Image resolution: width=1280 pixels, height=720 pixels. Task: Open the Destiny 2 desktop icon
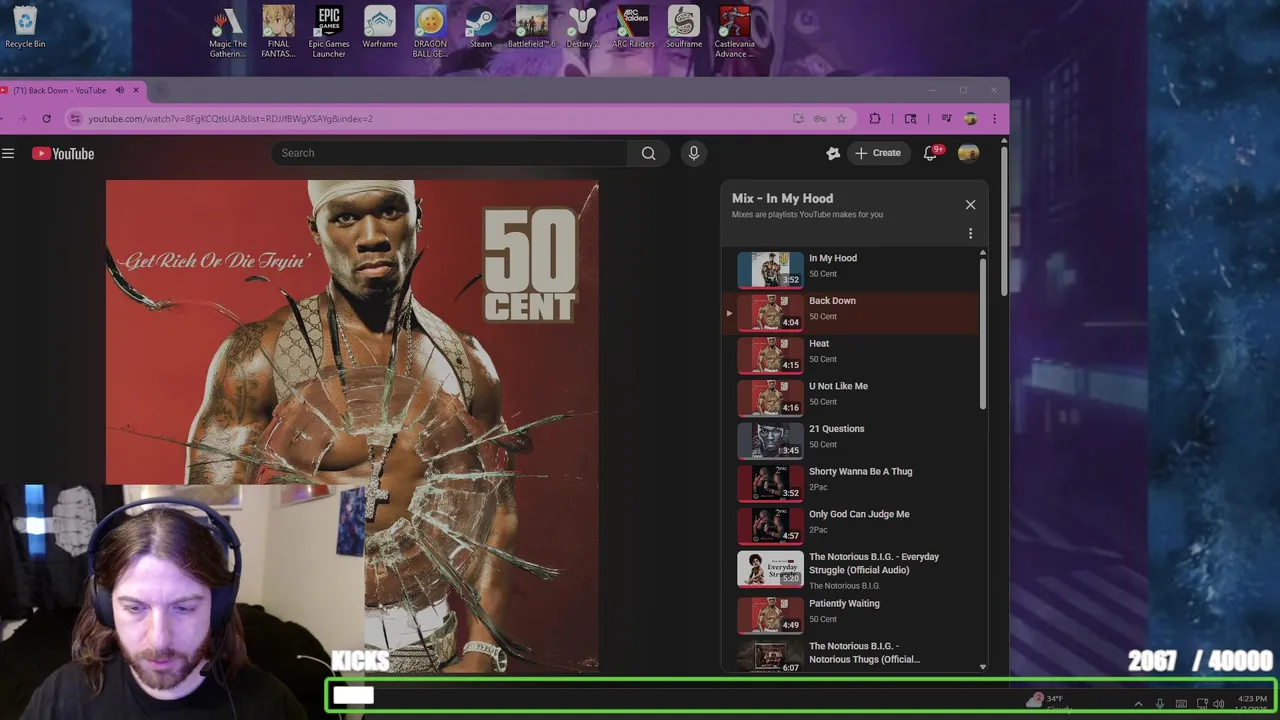(582, 28)
